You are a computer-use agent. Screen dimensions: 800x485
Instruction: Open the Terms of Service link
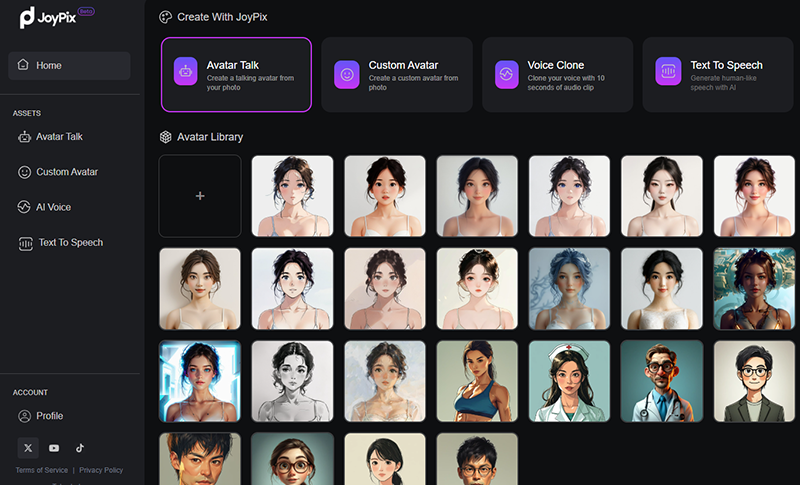point(41,470)
